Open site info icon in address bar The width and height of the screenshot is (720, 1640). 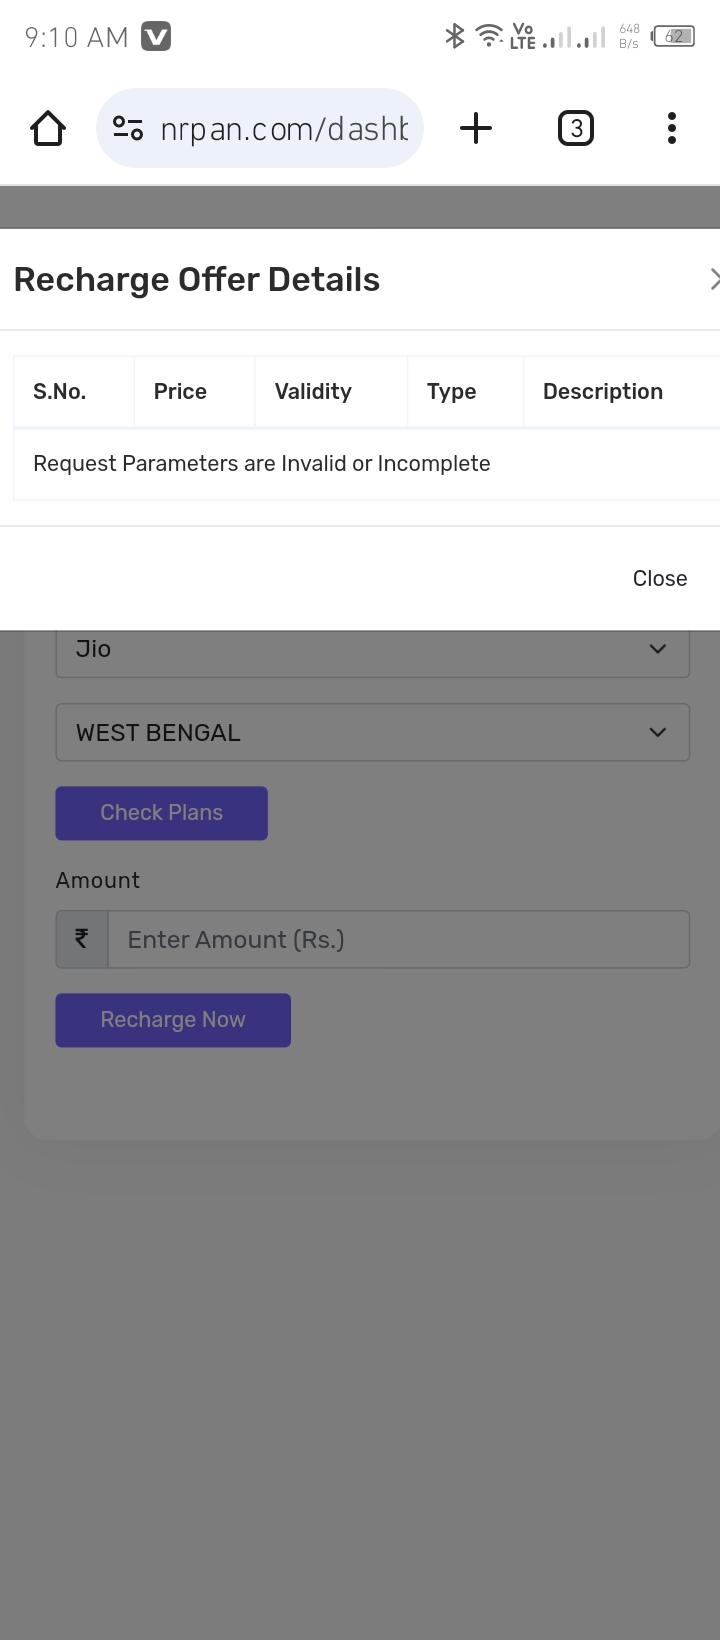pyautogui.click(x=128, y=129)
